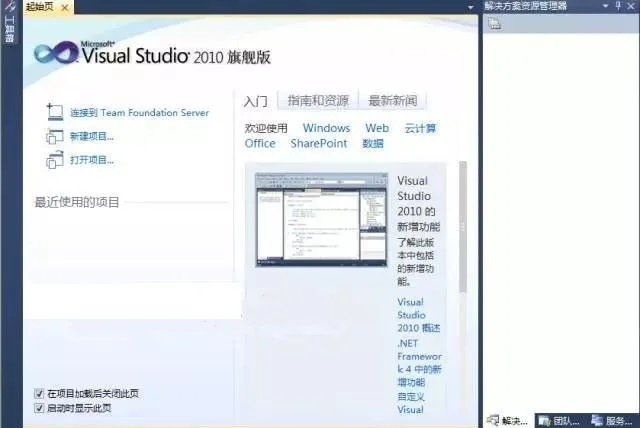Click the Connect to Team Foundation Server icon
The width and height of the screenshot is (640, 428).
click(55, 112)
